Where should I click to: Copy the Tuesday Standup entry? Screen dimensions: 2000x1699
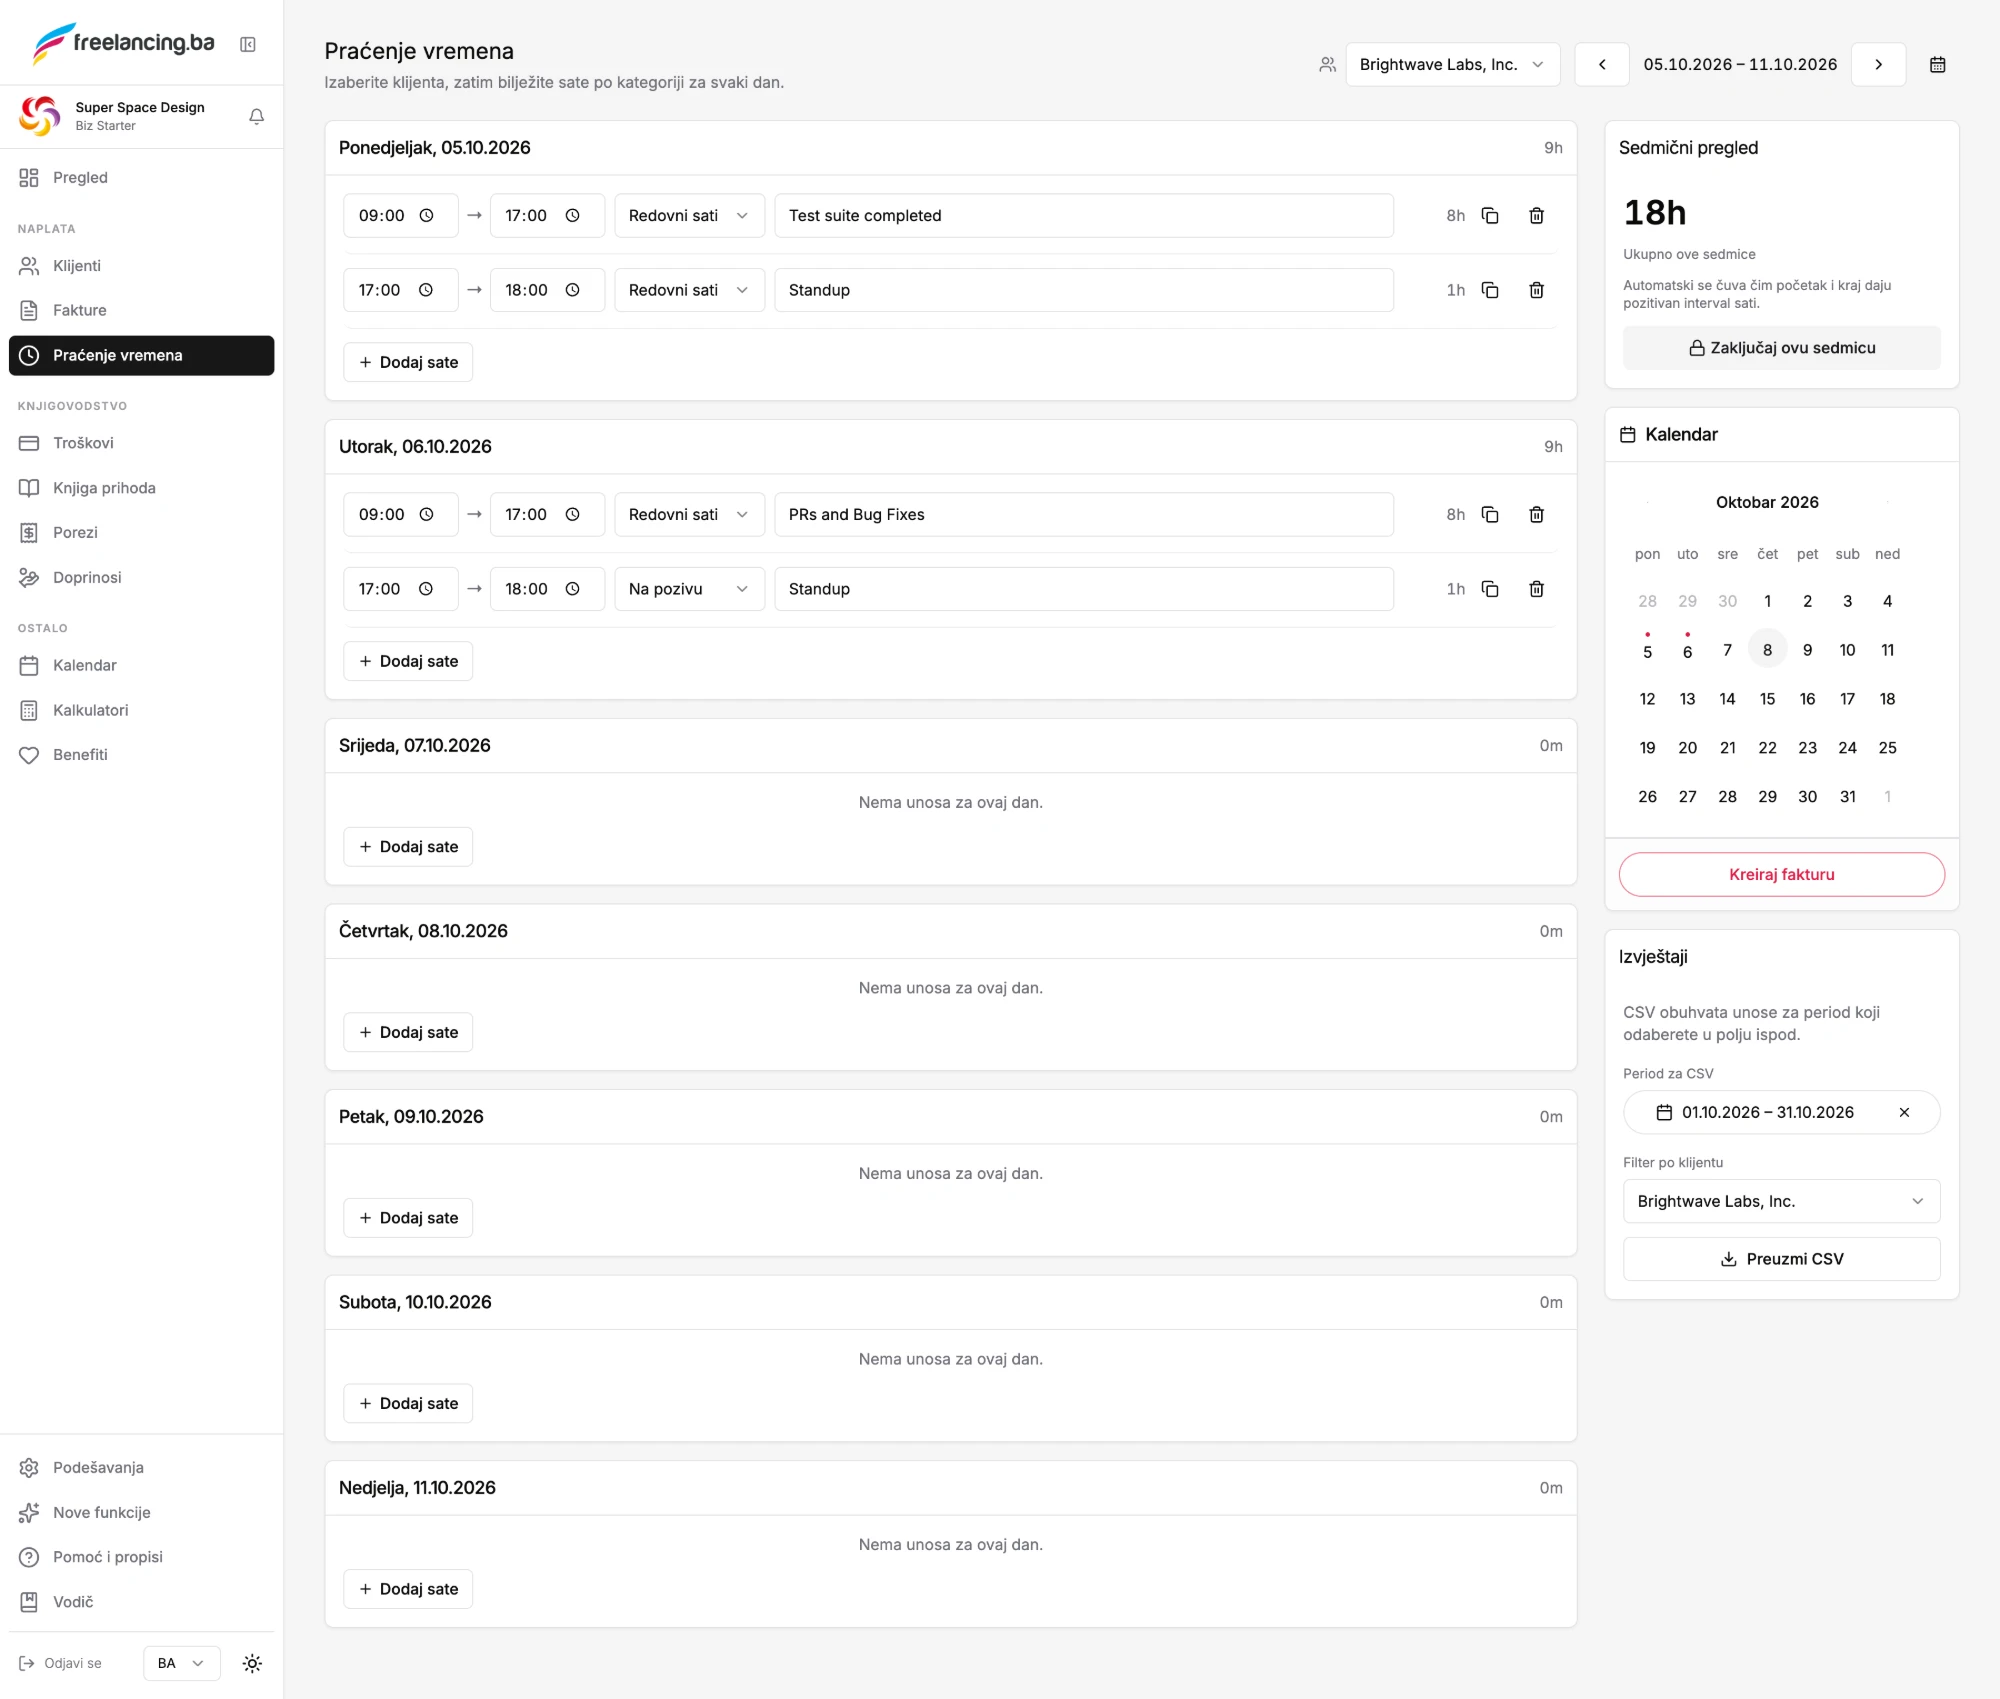[x=1489, y=589]
